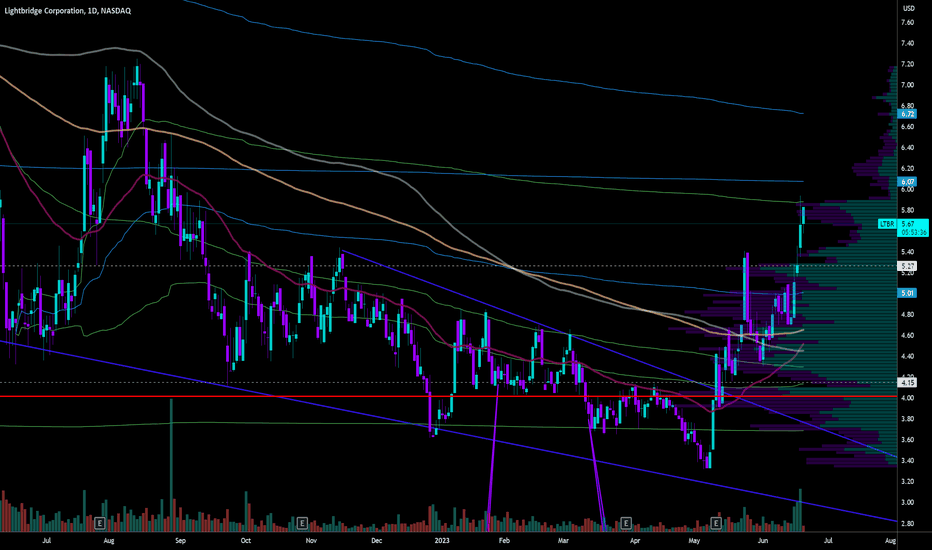Click the 6.40 price axis value

coord(908,147)
